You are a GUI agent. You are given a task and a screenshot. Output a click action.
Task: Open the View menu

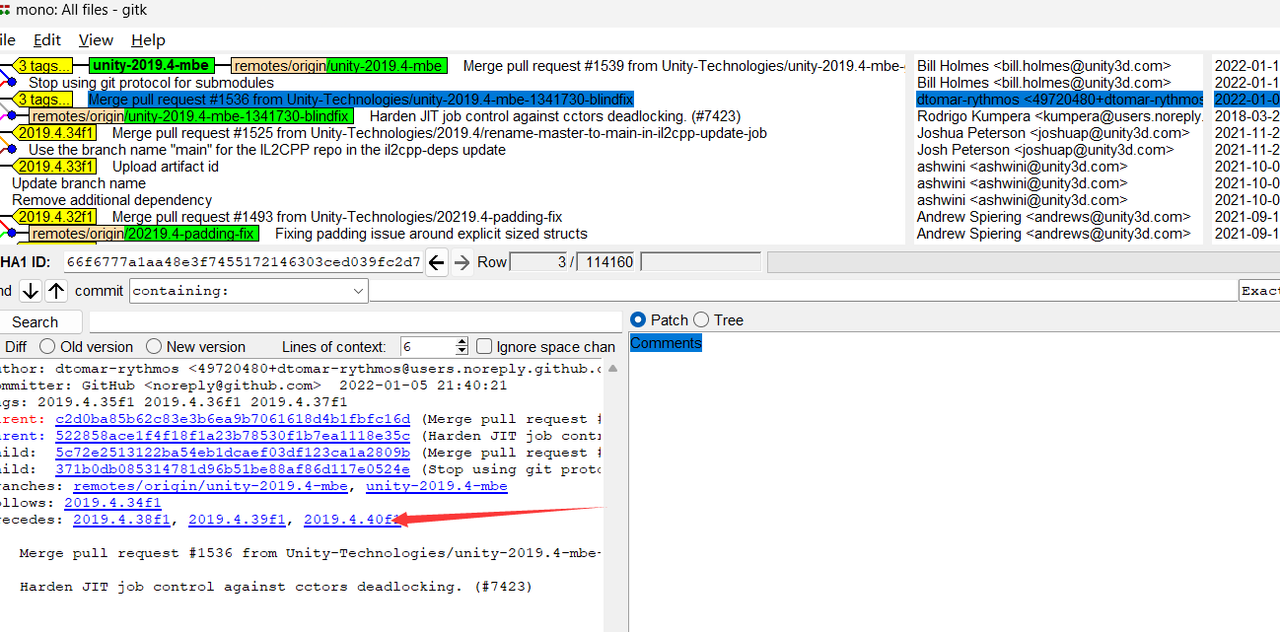coord(96,40)
